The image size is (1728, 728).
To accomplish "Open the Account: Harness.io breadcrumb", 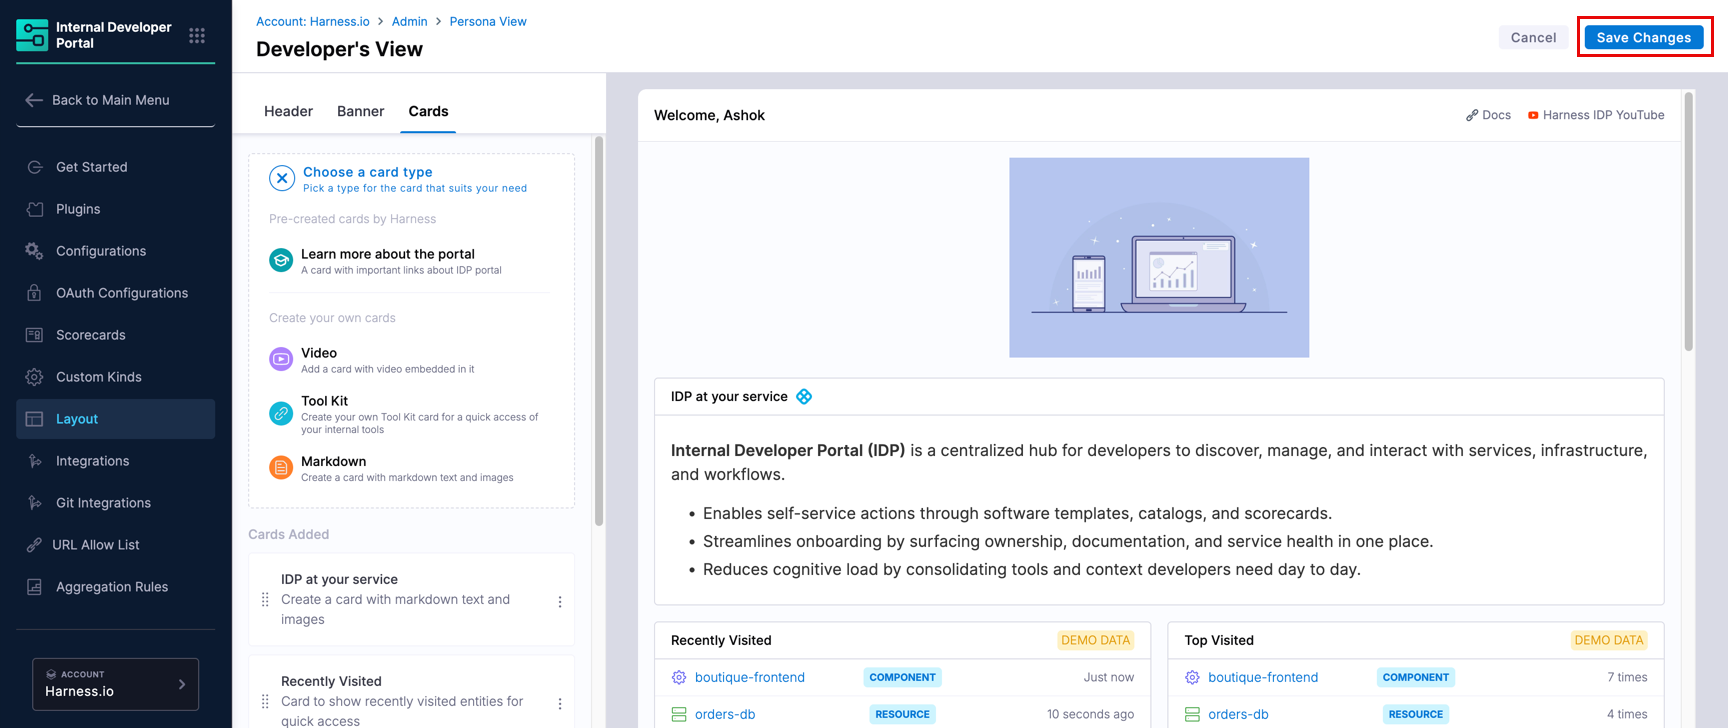I will [x=312, y=21].
